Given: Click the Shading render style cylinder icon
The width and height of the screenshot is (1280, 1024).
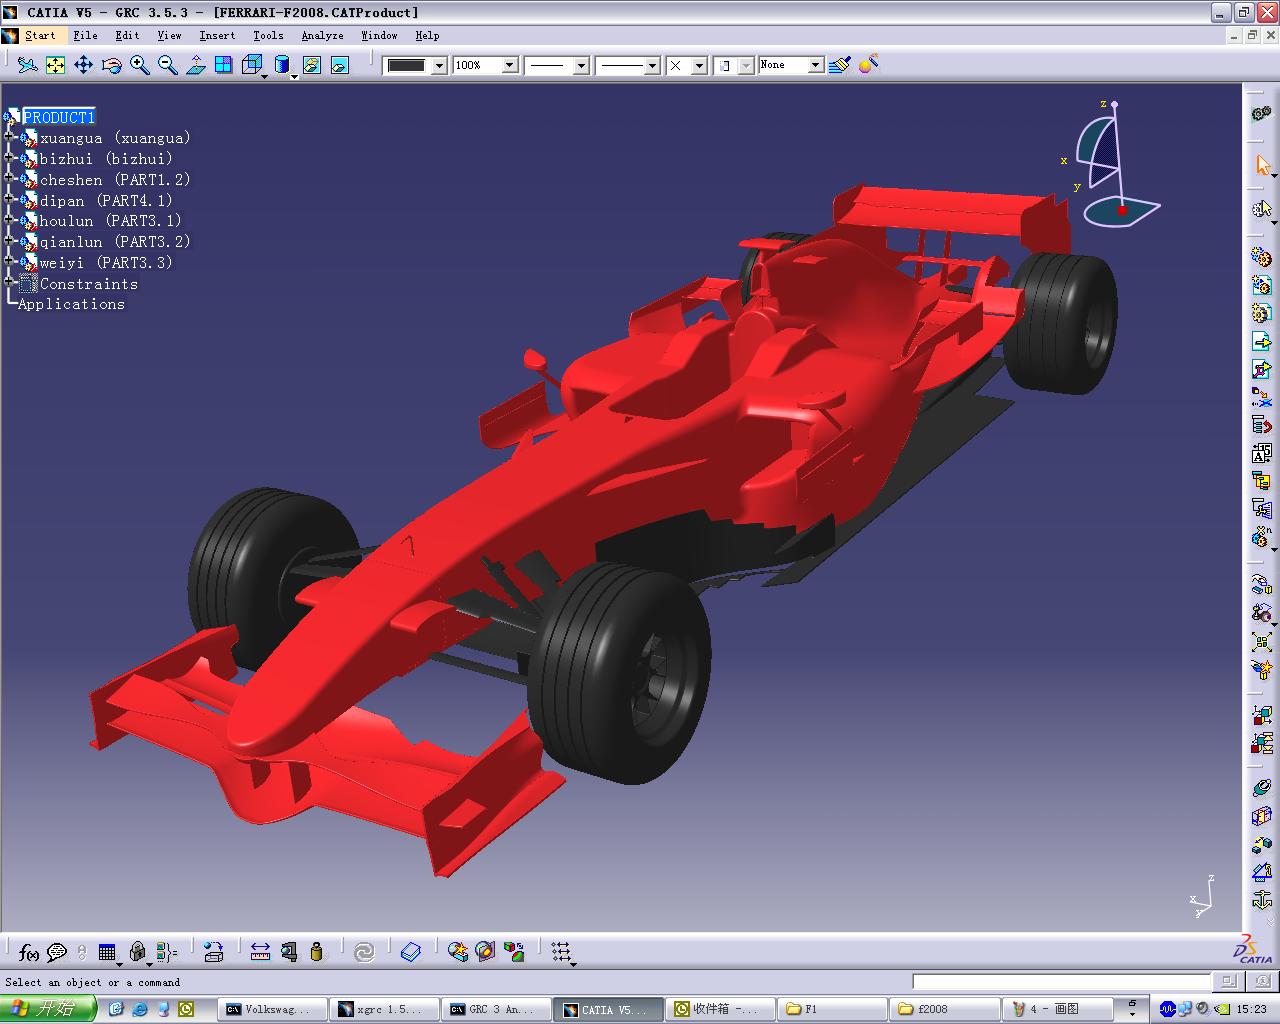Looking at the screenshot, I should 282,65.
